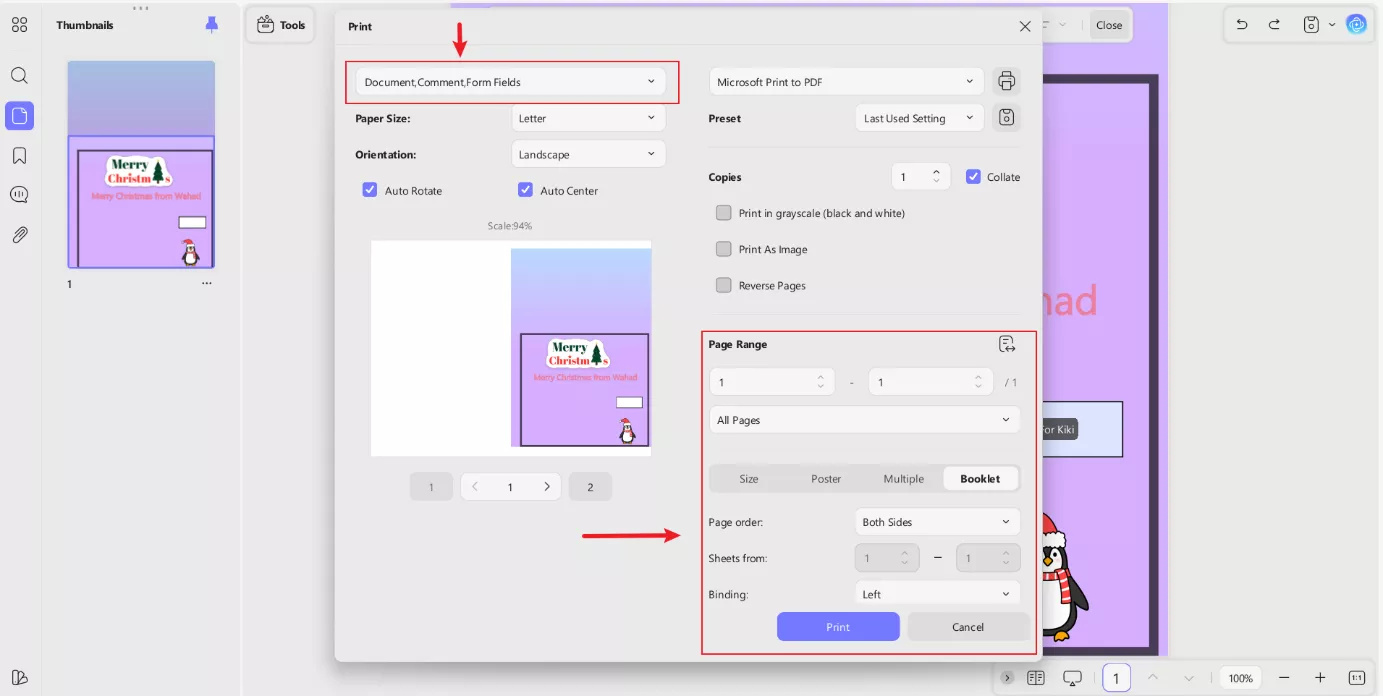The height and width of the screenshot is (696, 1383).
Task: Select the Multiple print layout tab
Action: pos(903,478)
